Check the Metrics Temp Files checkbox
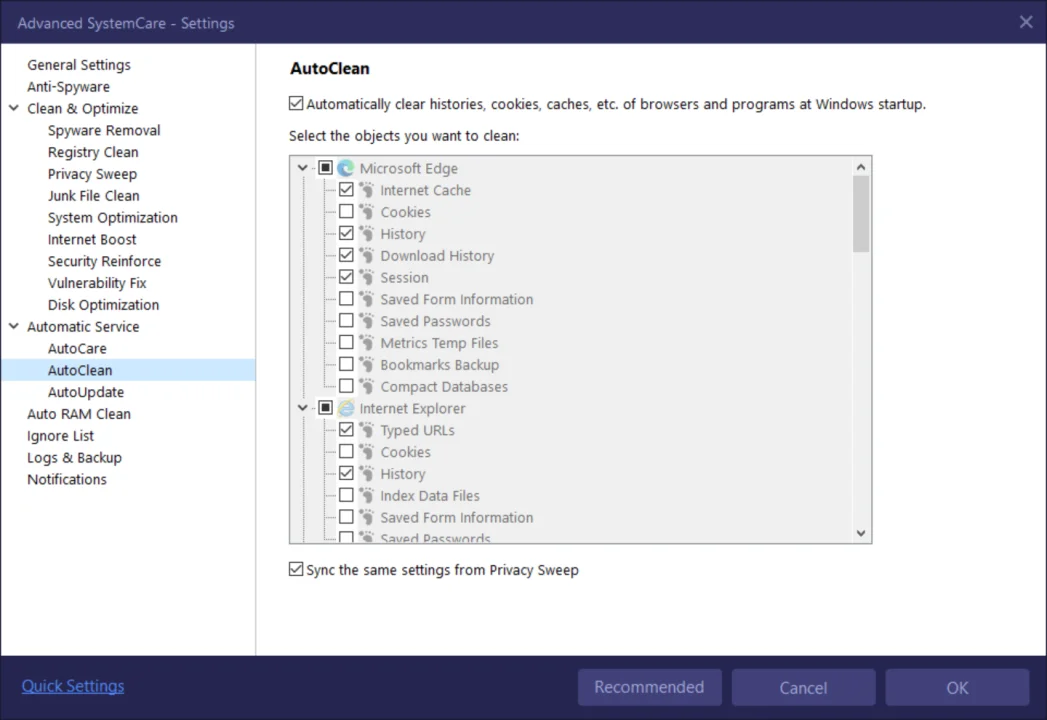Viewport: 1047px width, 720px height. 346,342
